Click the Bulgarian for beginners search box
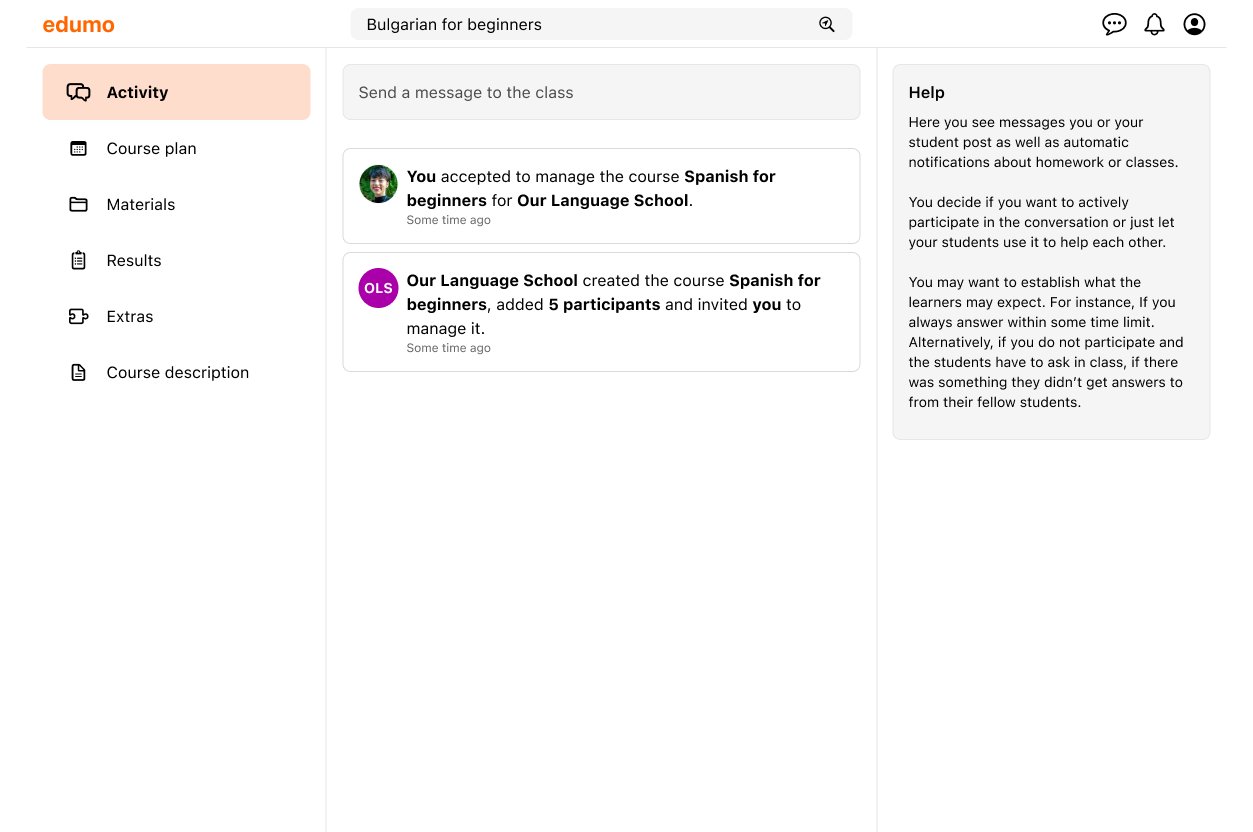The width and height of the screenshot is (1253, 832). 601,24
